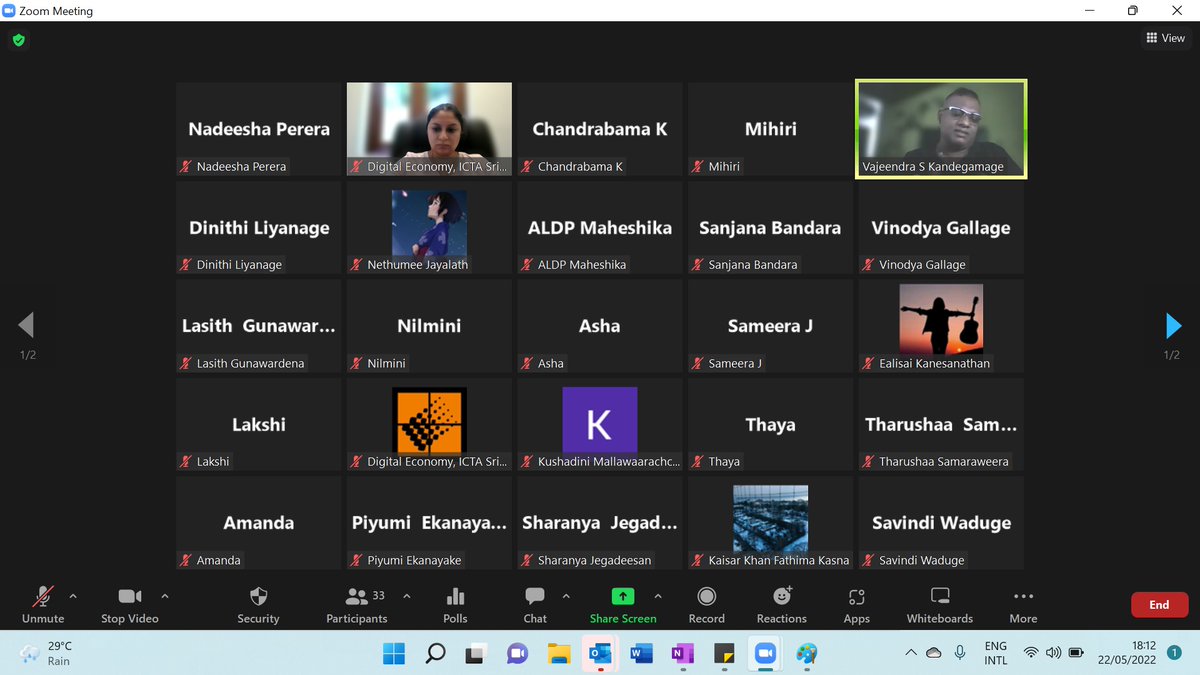Show hidden system tray icons
Viewport: 1200px width, 675px height.
pos(910,653)
